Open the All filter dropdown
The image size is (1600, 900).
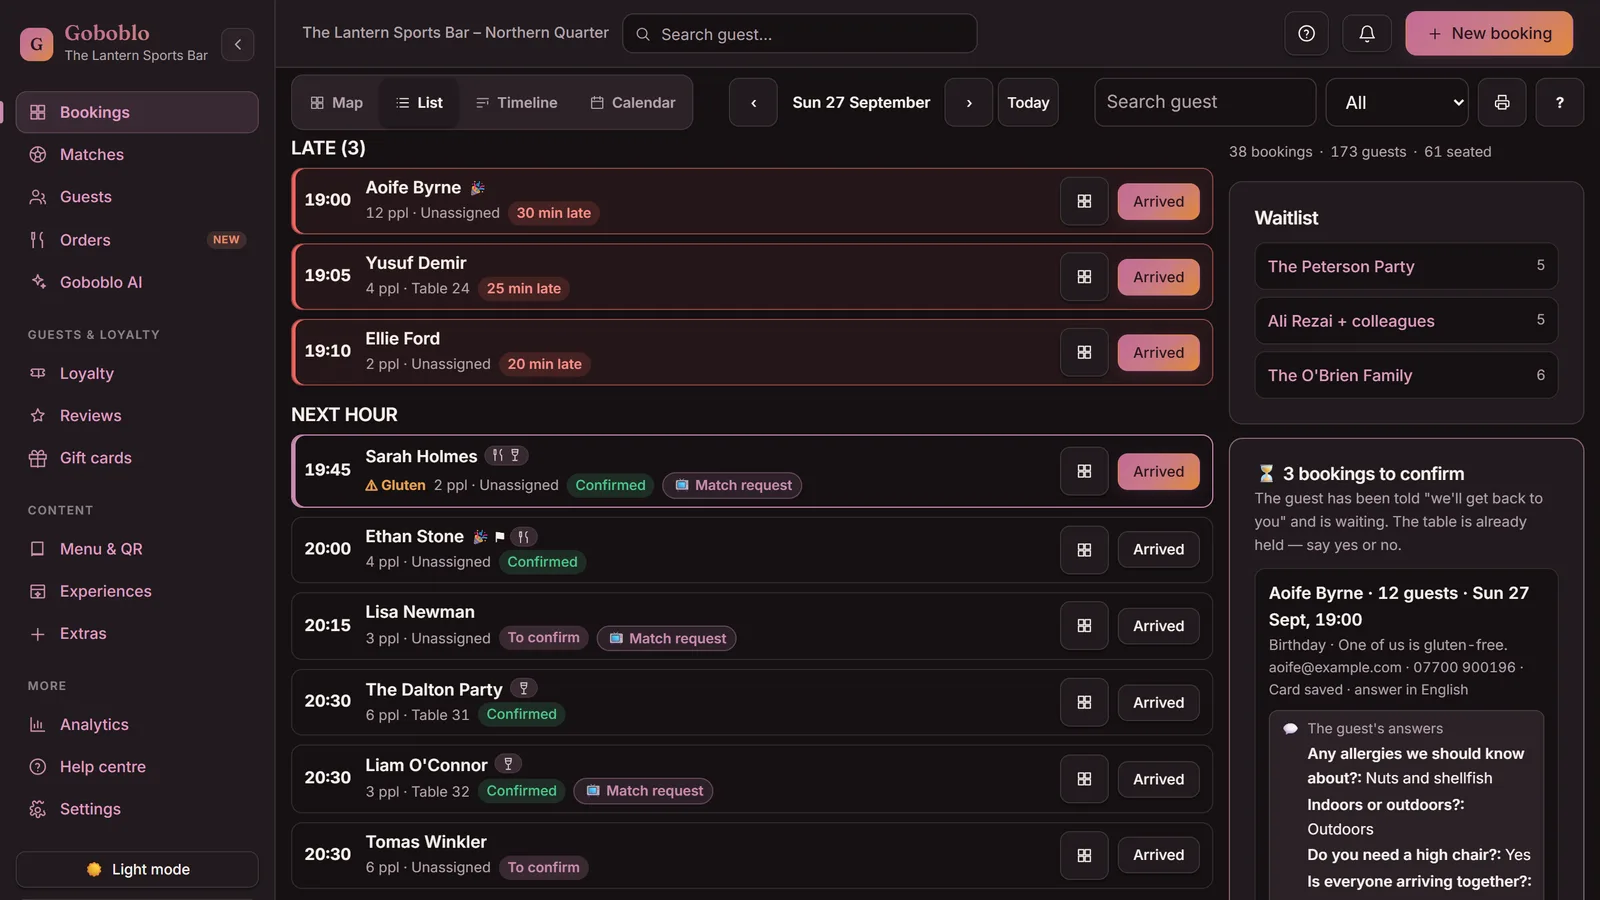tap(1397, 102)
